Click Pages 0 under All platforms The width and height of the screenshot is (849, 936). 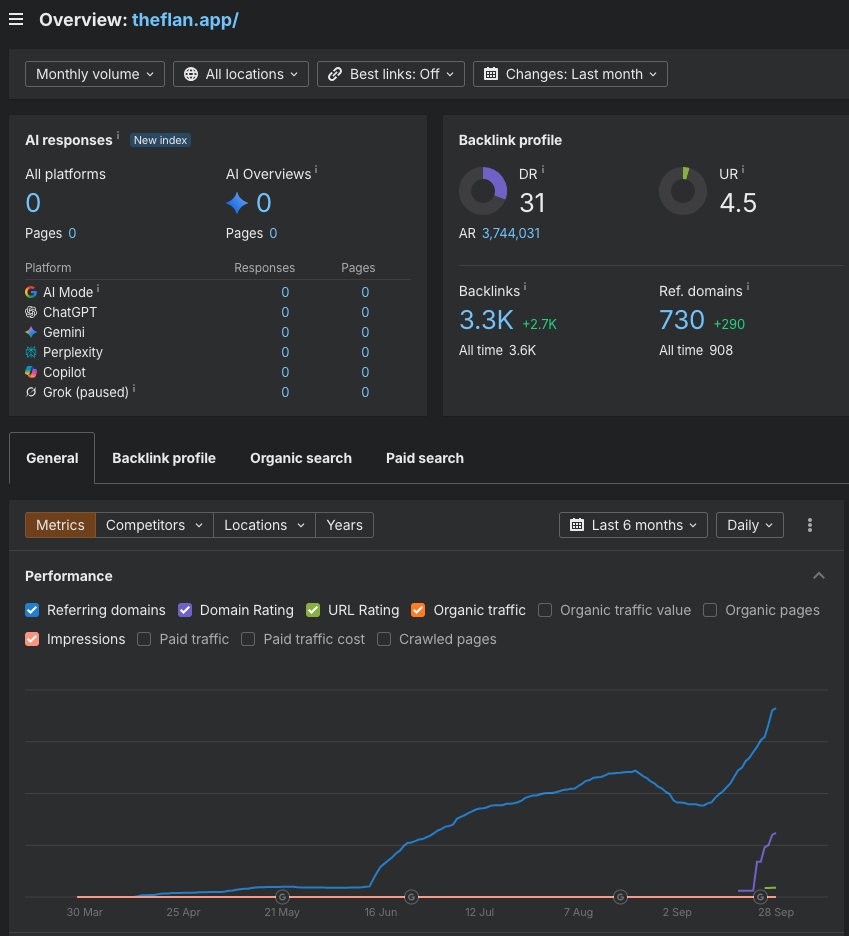pos(72,233)
